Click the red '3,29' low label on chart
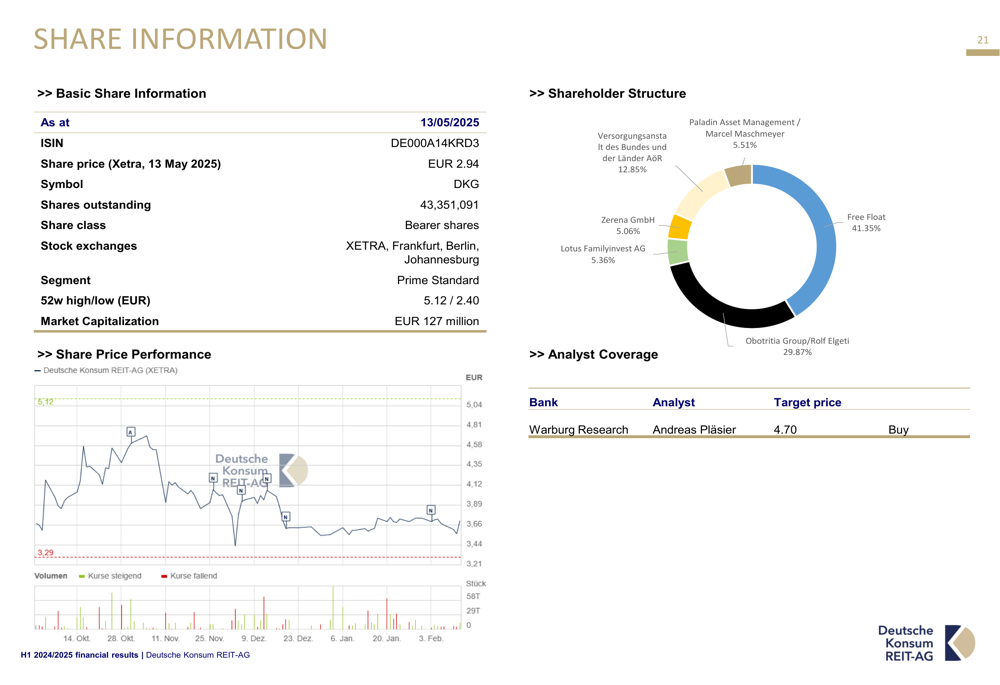Image resolution: width=1000 pixels, height=685 pixels. click(x=45, y=553)
